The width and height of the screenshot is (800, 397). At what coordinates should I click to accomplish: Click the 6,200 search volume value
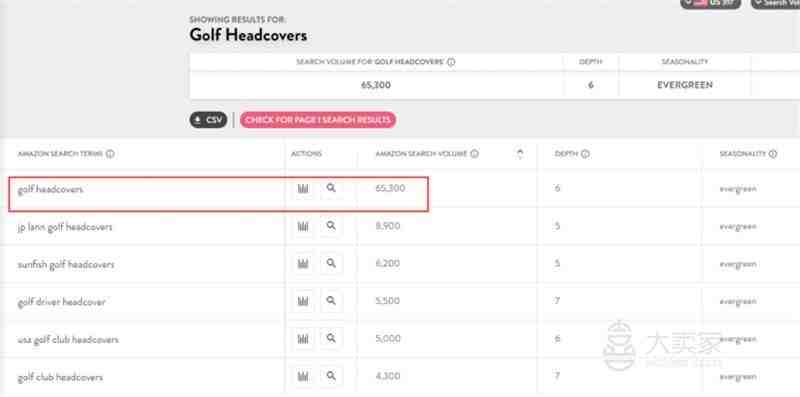pyautogui.click(x=388, y=264)
